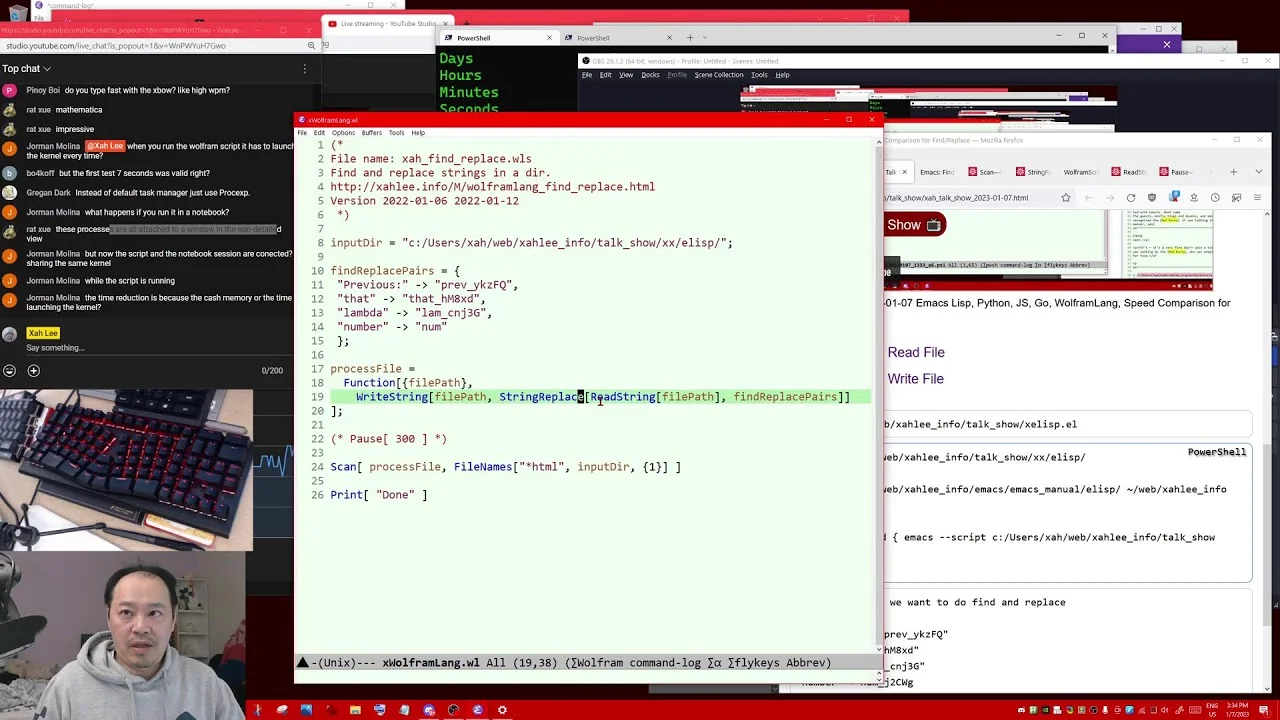This screenshot has height=720, width=1280.
Task: Add a new PowerShell terminal tab
Action: pyautogui.click(x=689, y=38)
